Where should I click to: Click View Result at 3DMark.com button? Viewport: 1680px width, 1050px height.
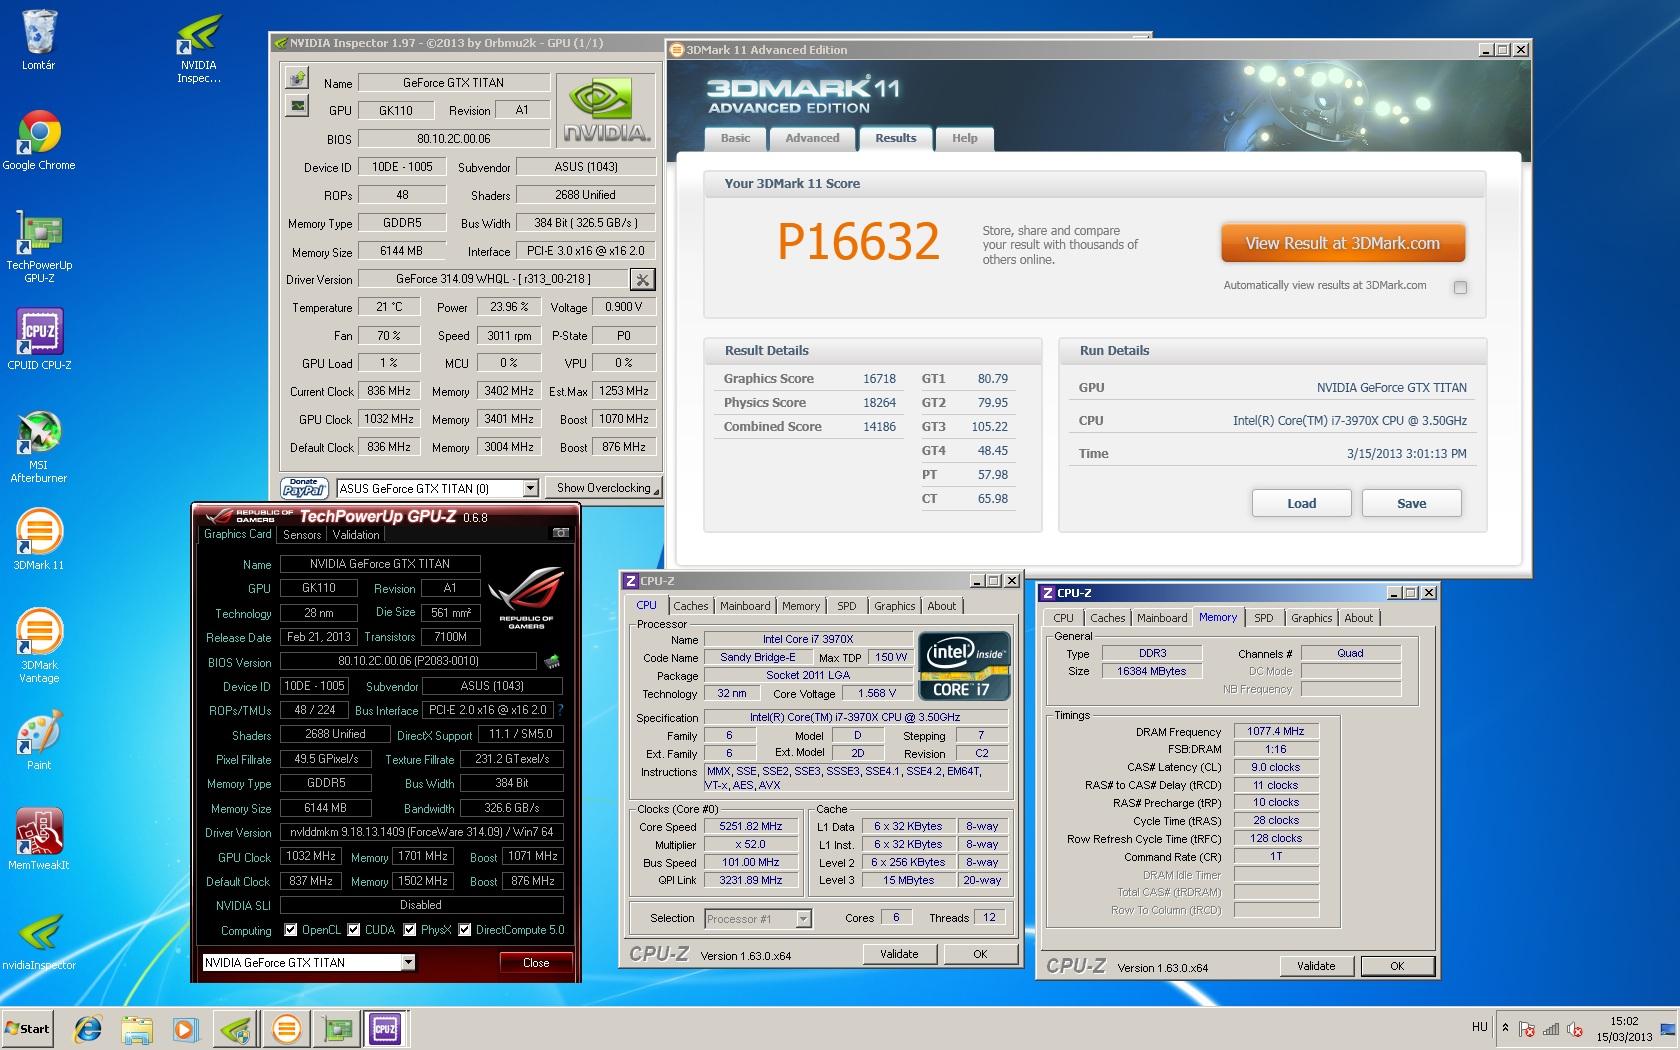1343,243
